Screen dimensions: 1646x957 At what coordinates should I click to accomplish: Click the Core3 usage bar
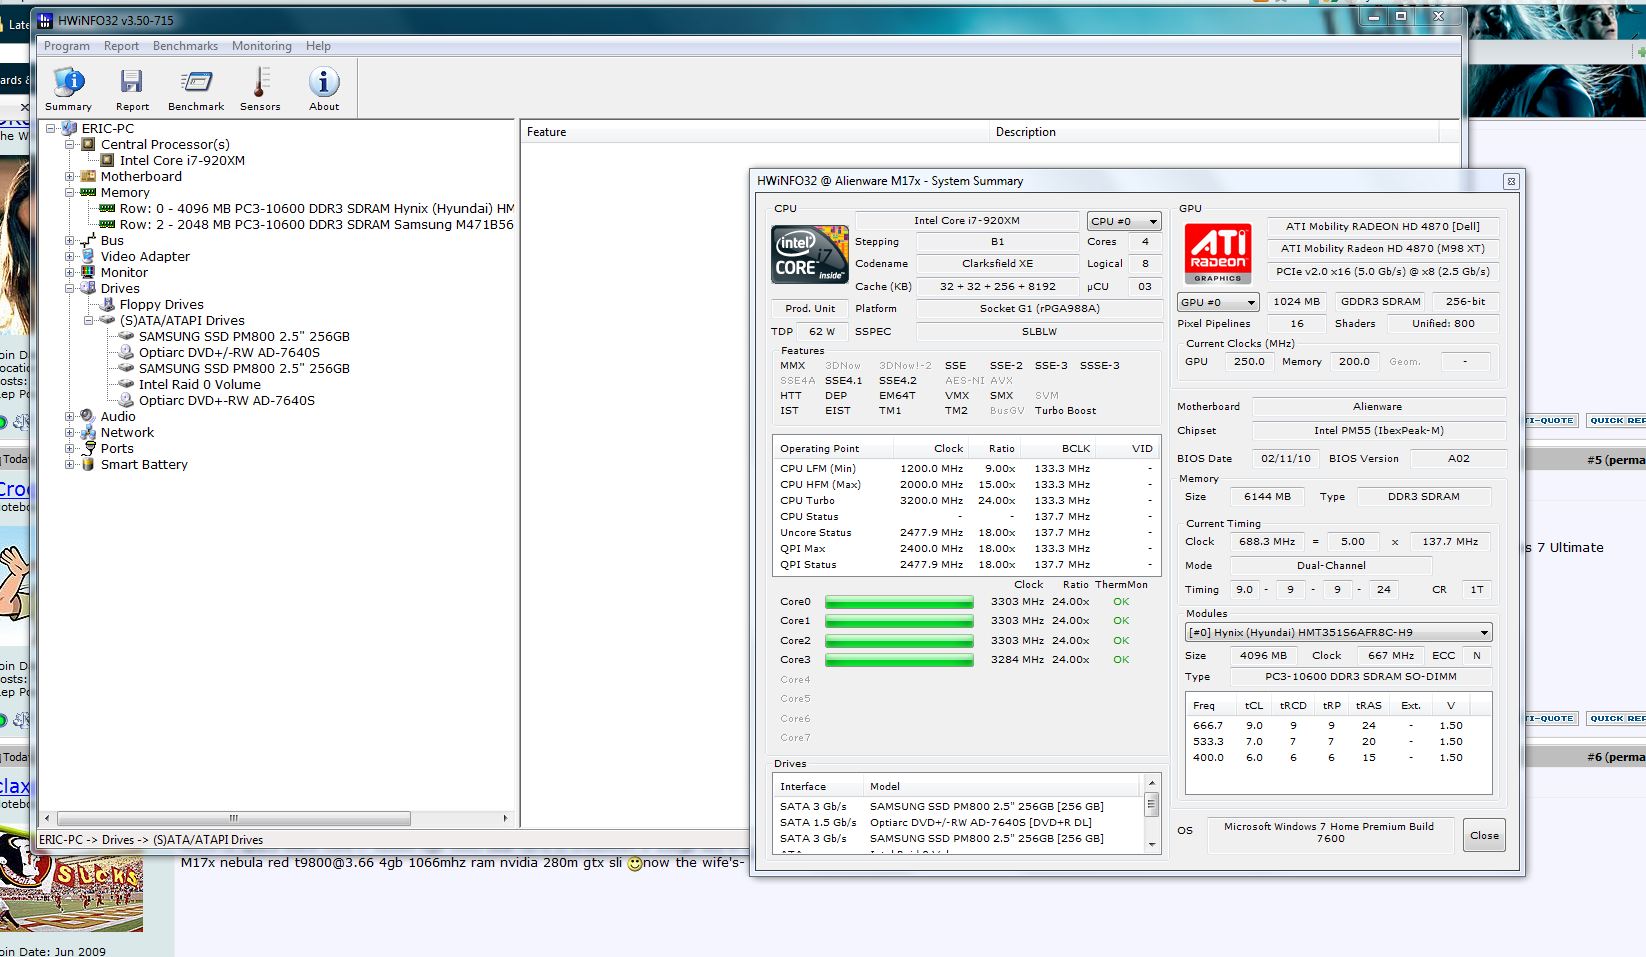(x=899, y=660)
